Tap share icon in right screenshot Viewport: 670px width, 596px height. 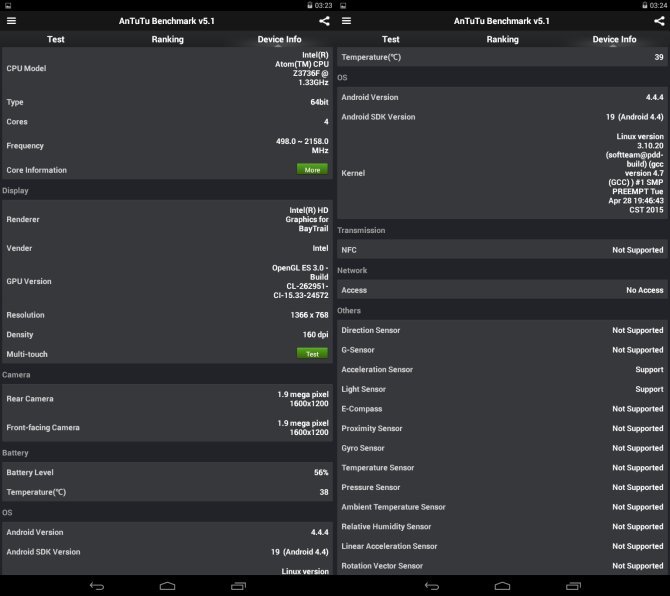pyautogui.click(x=659, y=21)
